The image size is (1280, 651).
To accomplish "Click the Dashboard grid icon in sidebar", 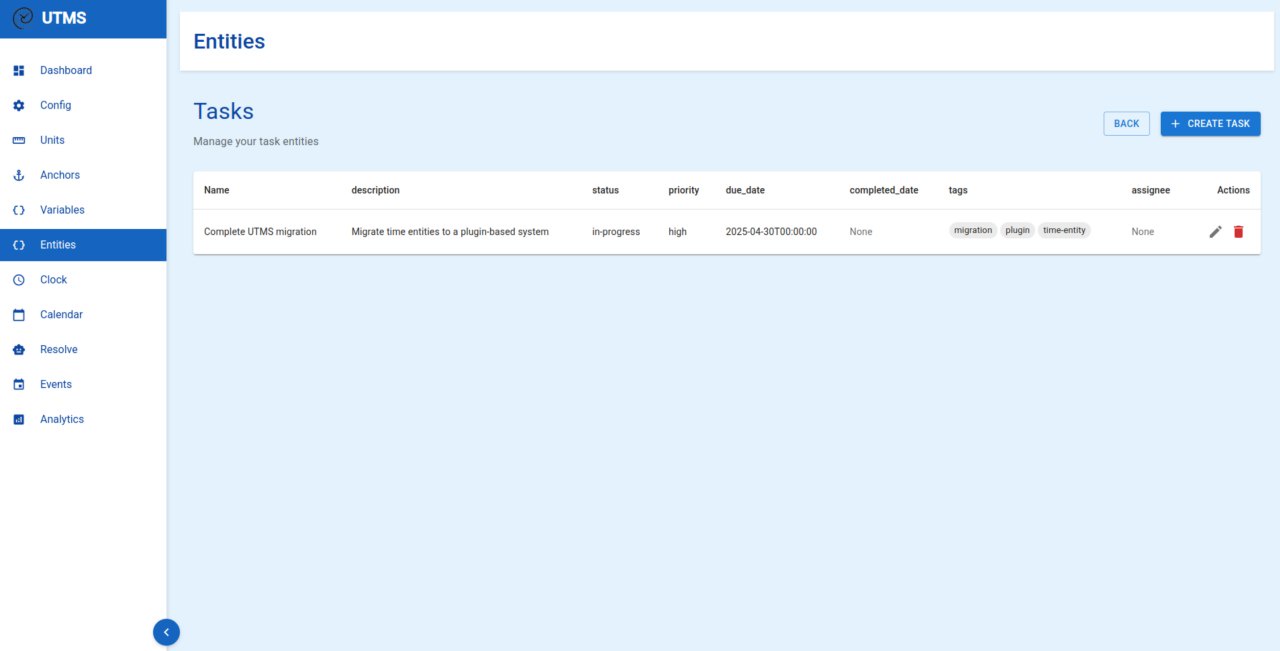I will point(18,71).
